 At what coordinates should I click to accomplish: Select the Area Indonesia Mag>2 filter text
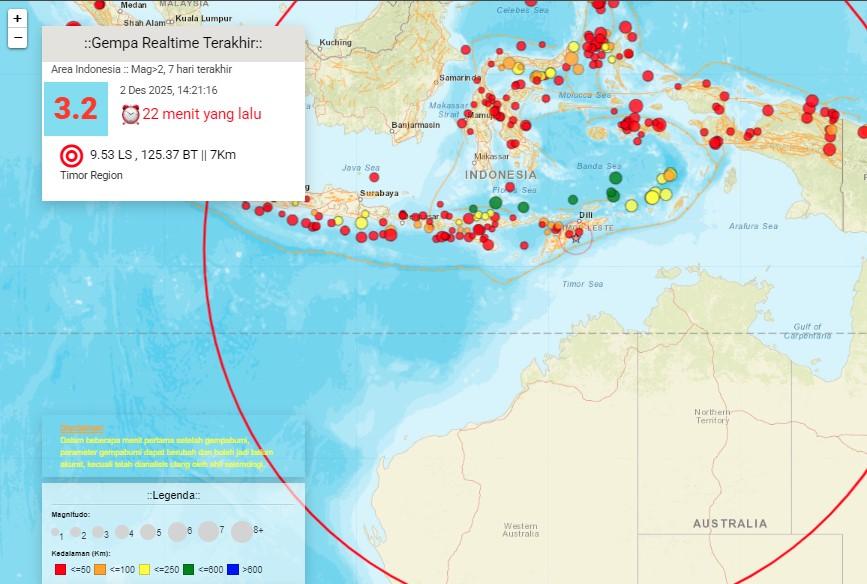[142, 70]
